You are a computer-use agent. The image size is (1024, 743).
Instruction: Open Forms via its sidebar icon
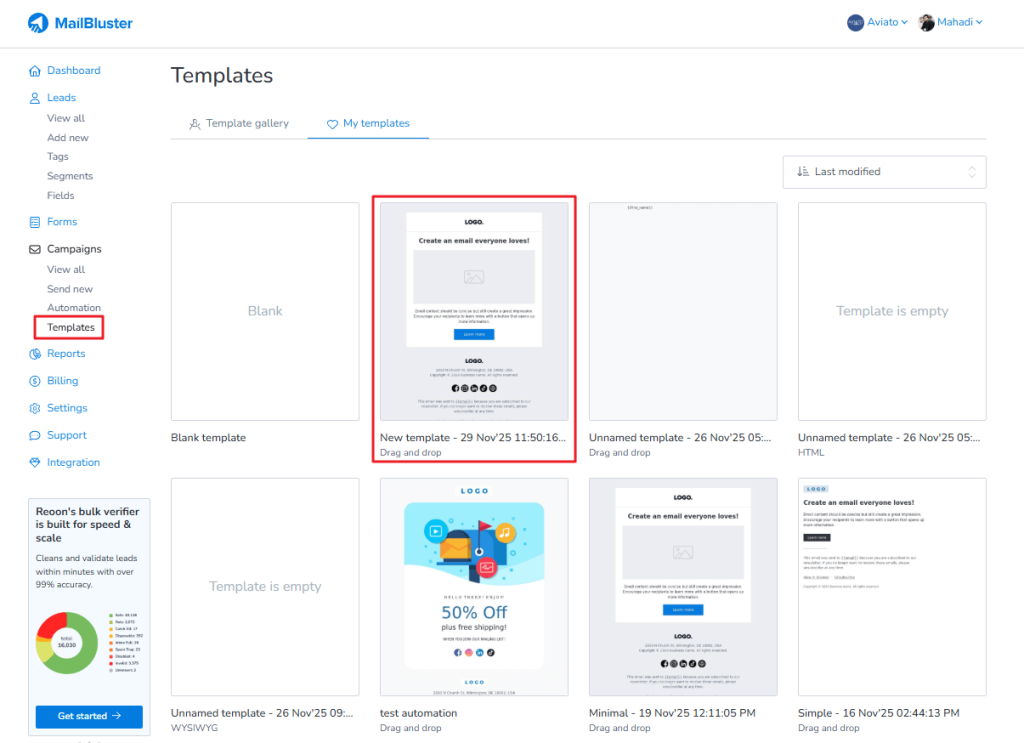coord(34,221)
